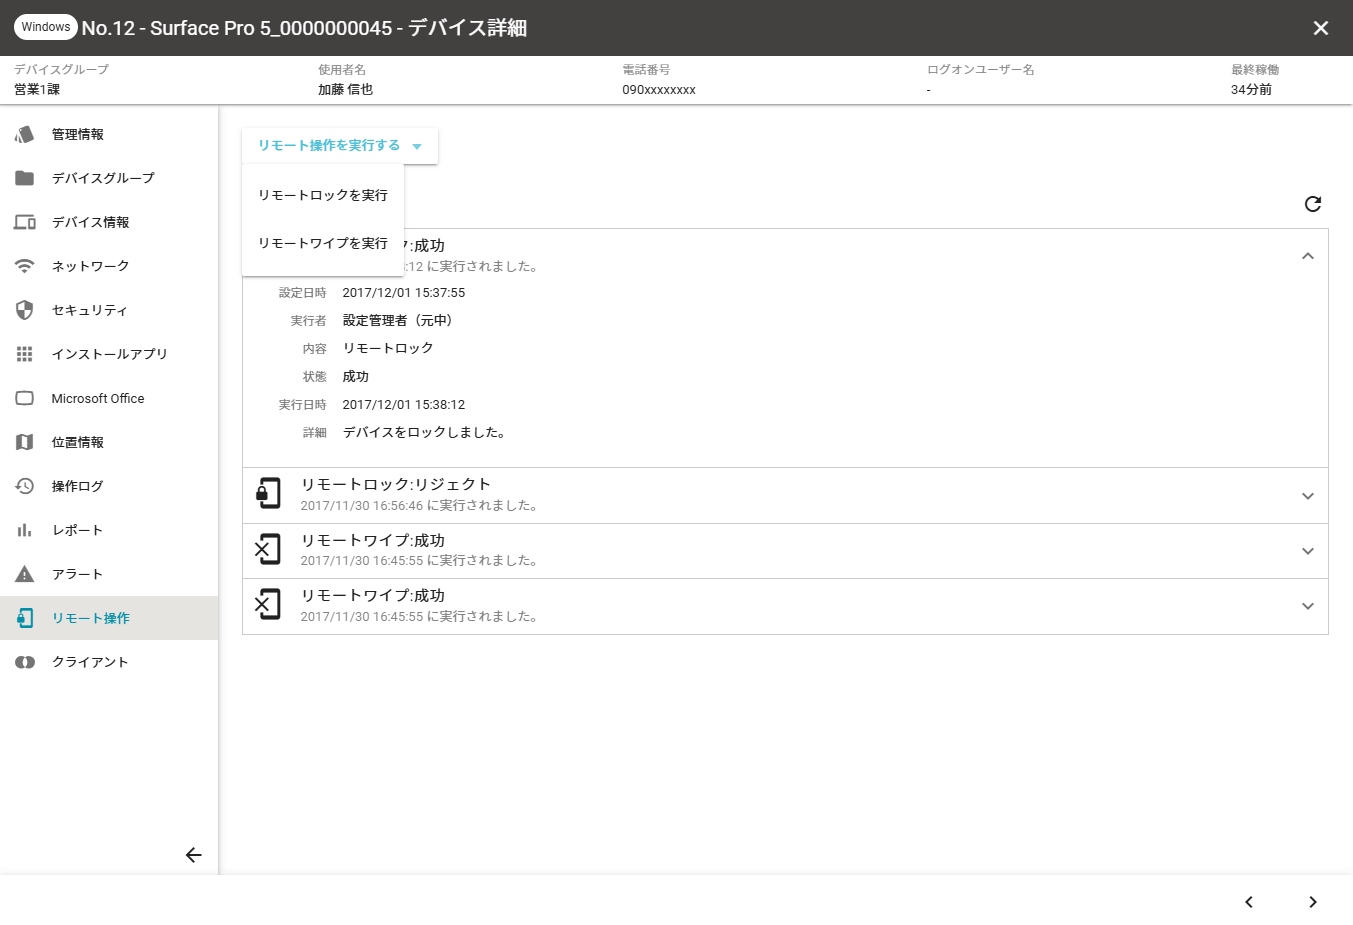Click the remote lock rejected entry icon
The image size is (1353, 925).
pos(268,494)
